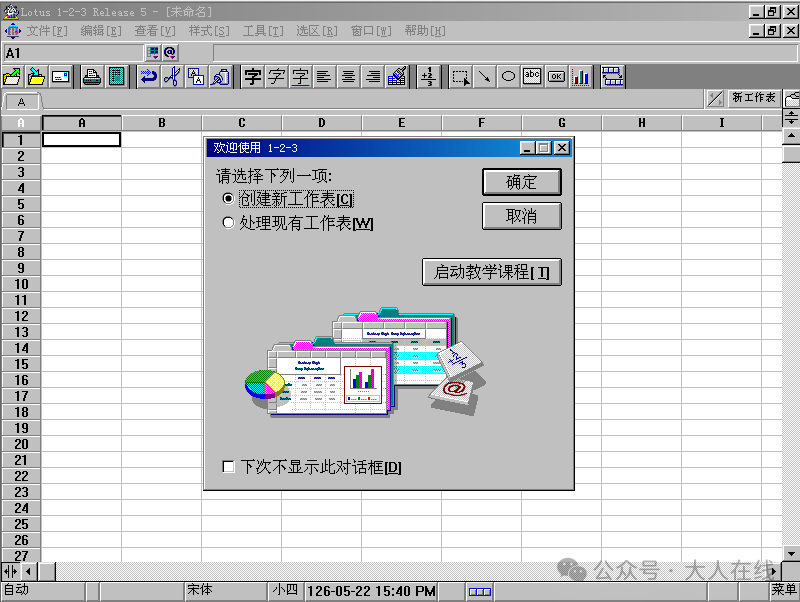The height and width of the screenshot is (602, 800).
Task: Open the 宋体 font selector in status bar
Action: coord(226,591)
